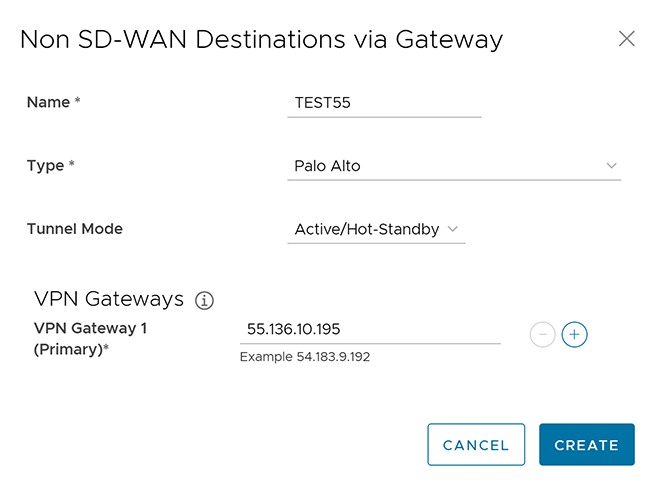648x490 pixels.
Task: Click the Example 54.183.9.192 hint text
Action: (305, 357)
